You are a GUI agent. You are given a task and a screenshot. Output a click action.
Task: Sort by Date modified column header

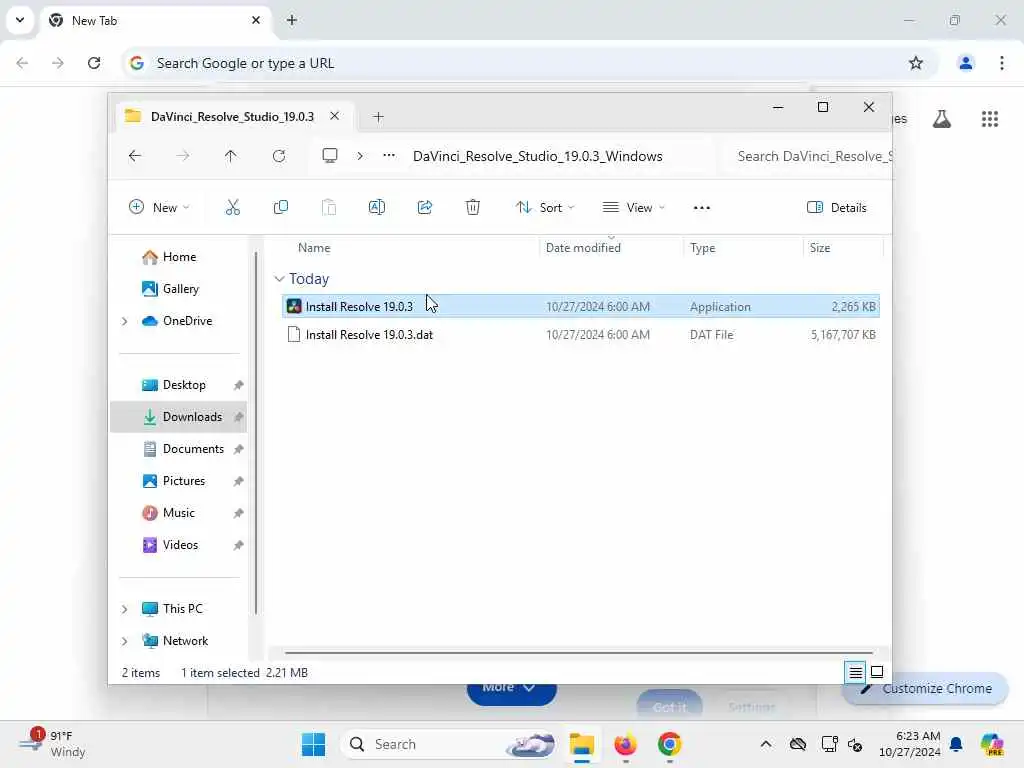583,248
